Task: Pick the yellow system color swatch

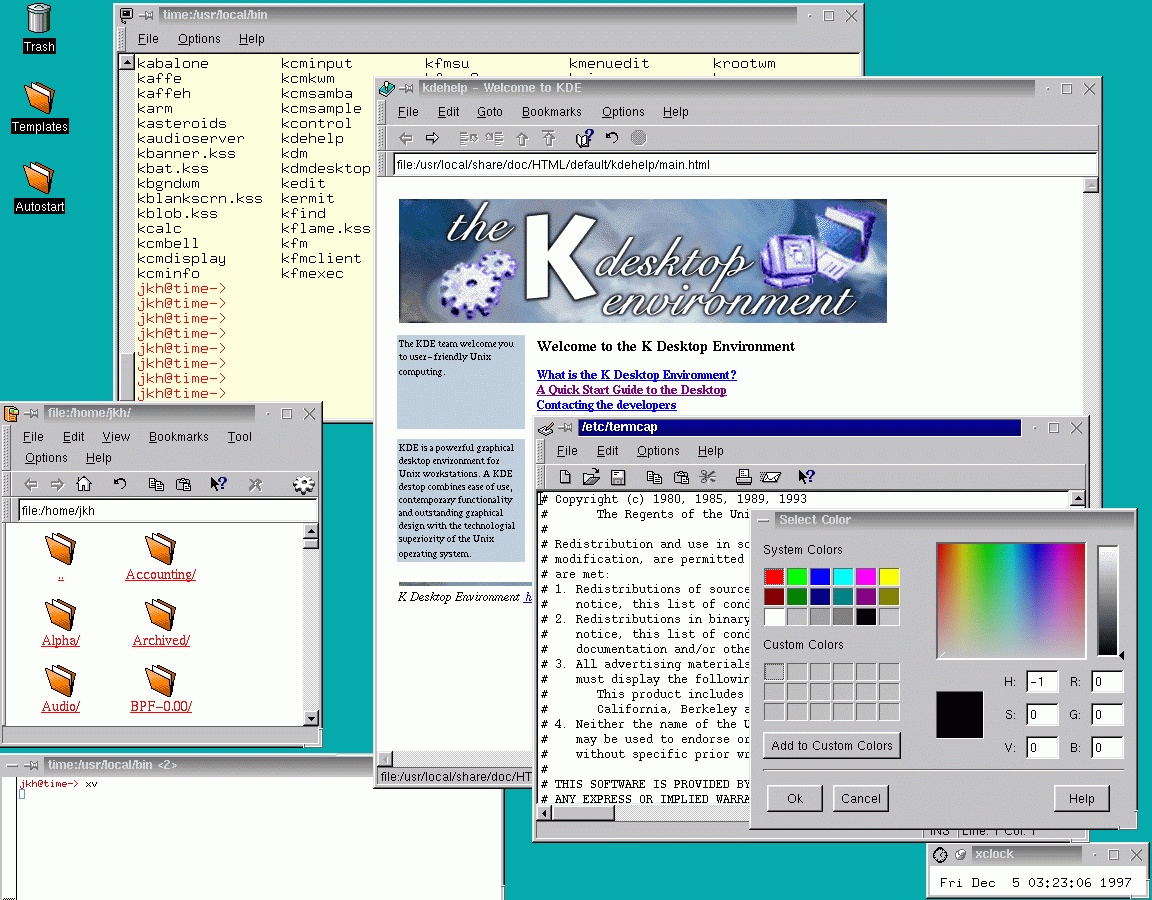Action: point(889,576)
